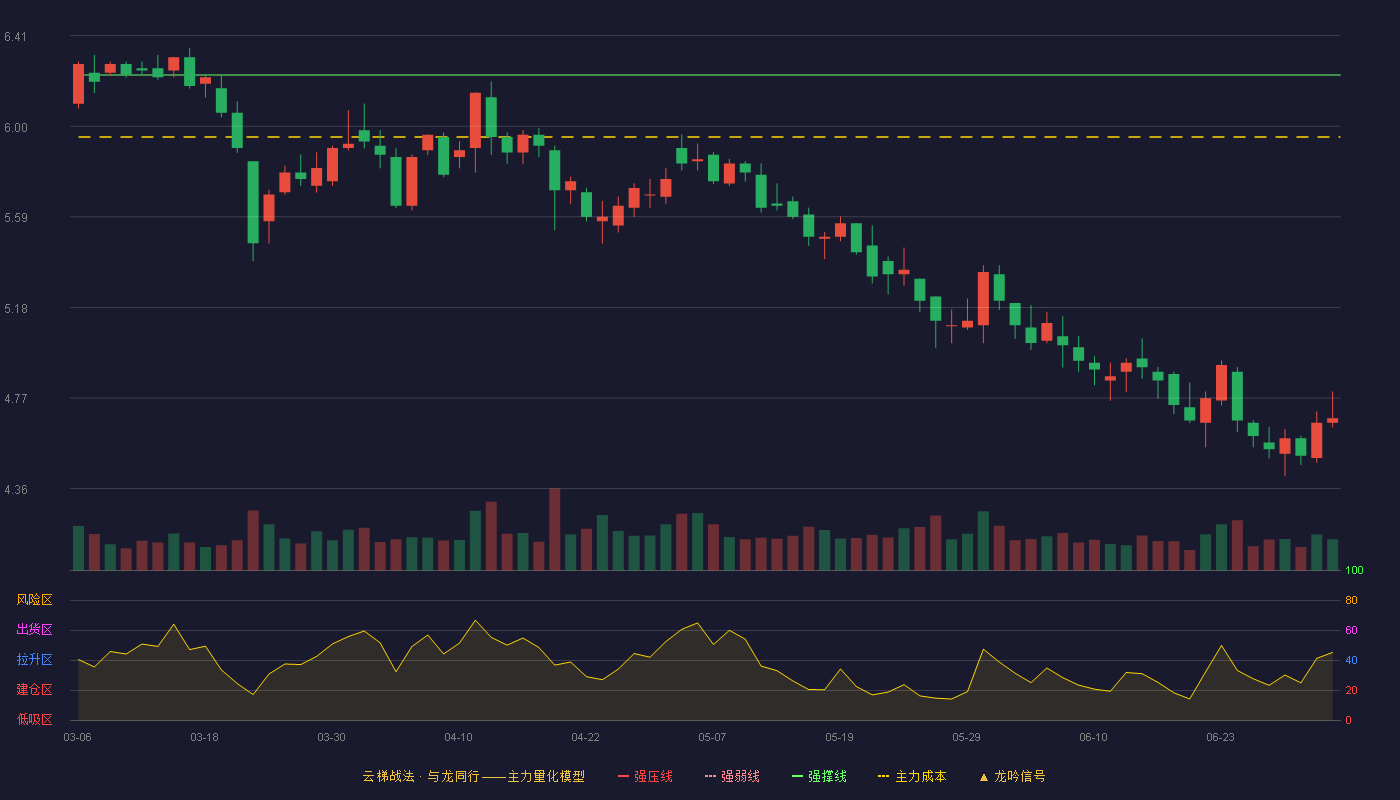Click the 龙吟信号 triangle legend icon

[983, 777]
